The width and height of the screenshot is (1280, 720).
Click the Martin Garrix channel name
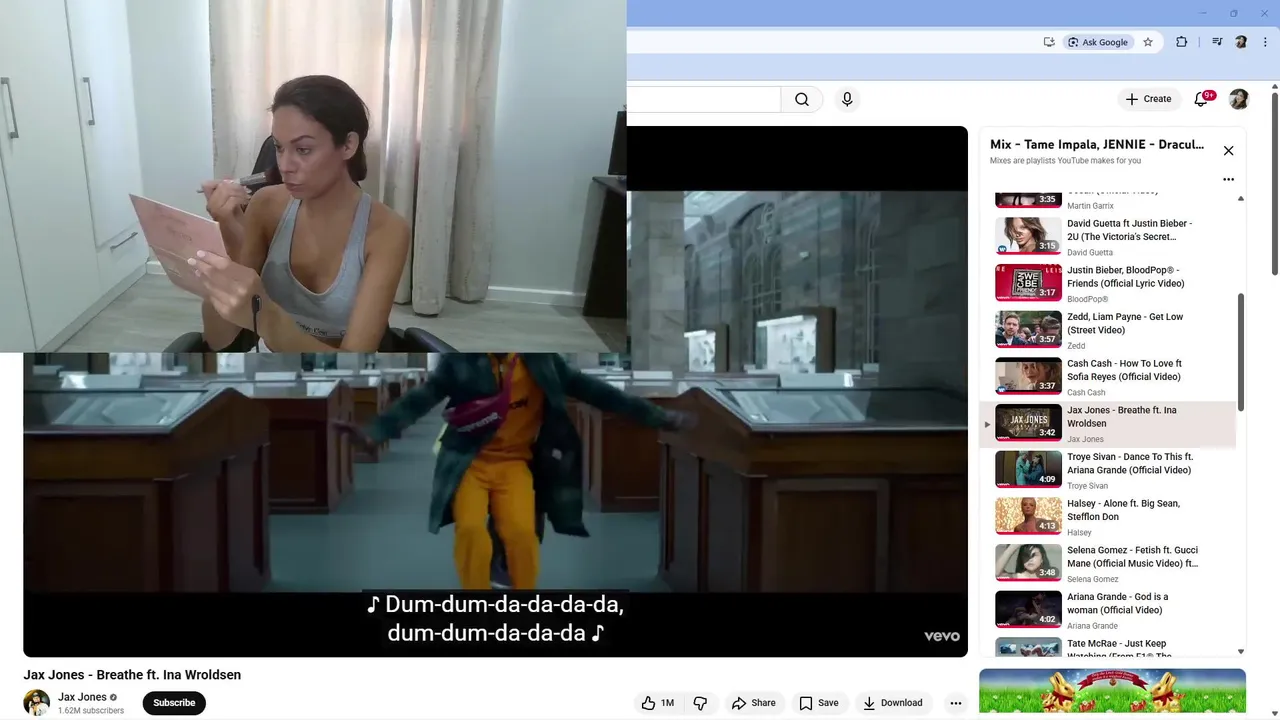pos(1090,206)
